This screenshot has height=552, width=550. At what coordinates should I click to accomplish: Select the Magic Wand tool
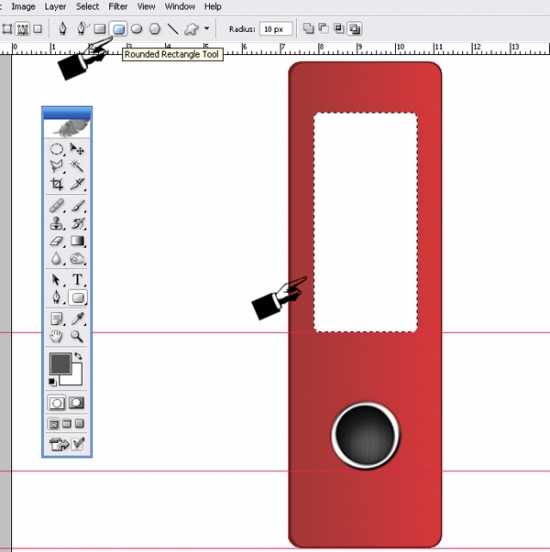77,165
